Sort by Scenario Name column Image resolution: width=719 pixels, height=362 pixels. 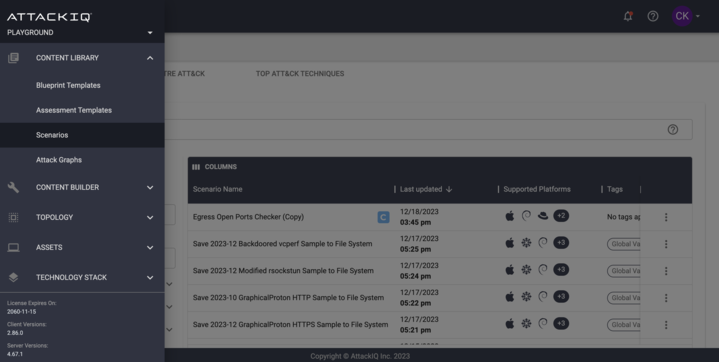[217, 189]
